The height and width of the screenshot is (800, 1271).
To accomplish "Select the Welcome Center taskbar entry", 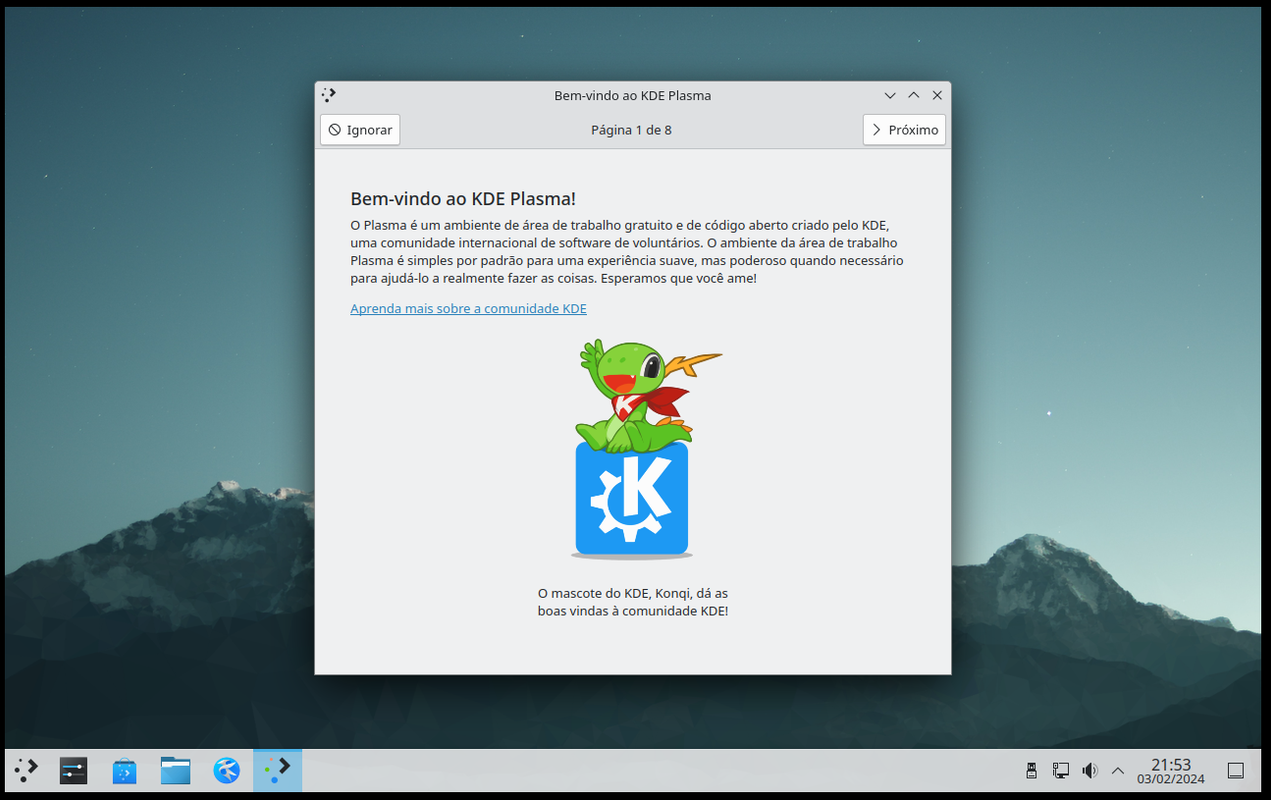I will click(x=277, y=770).
